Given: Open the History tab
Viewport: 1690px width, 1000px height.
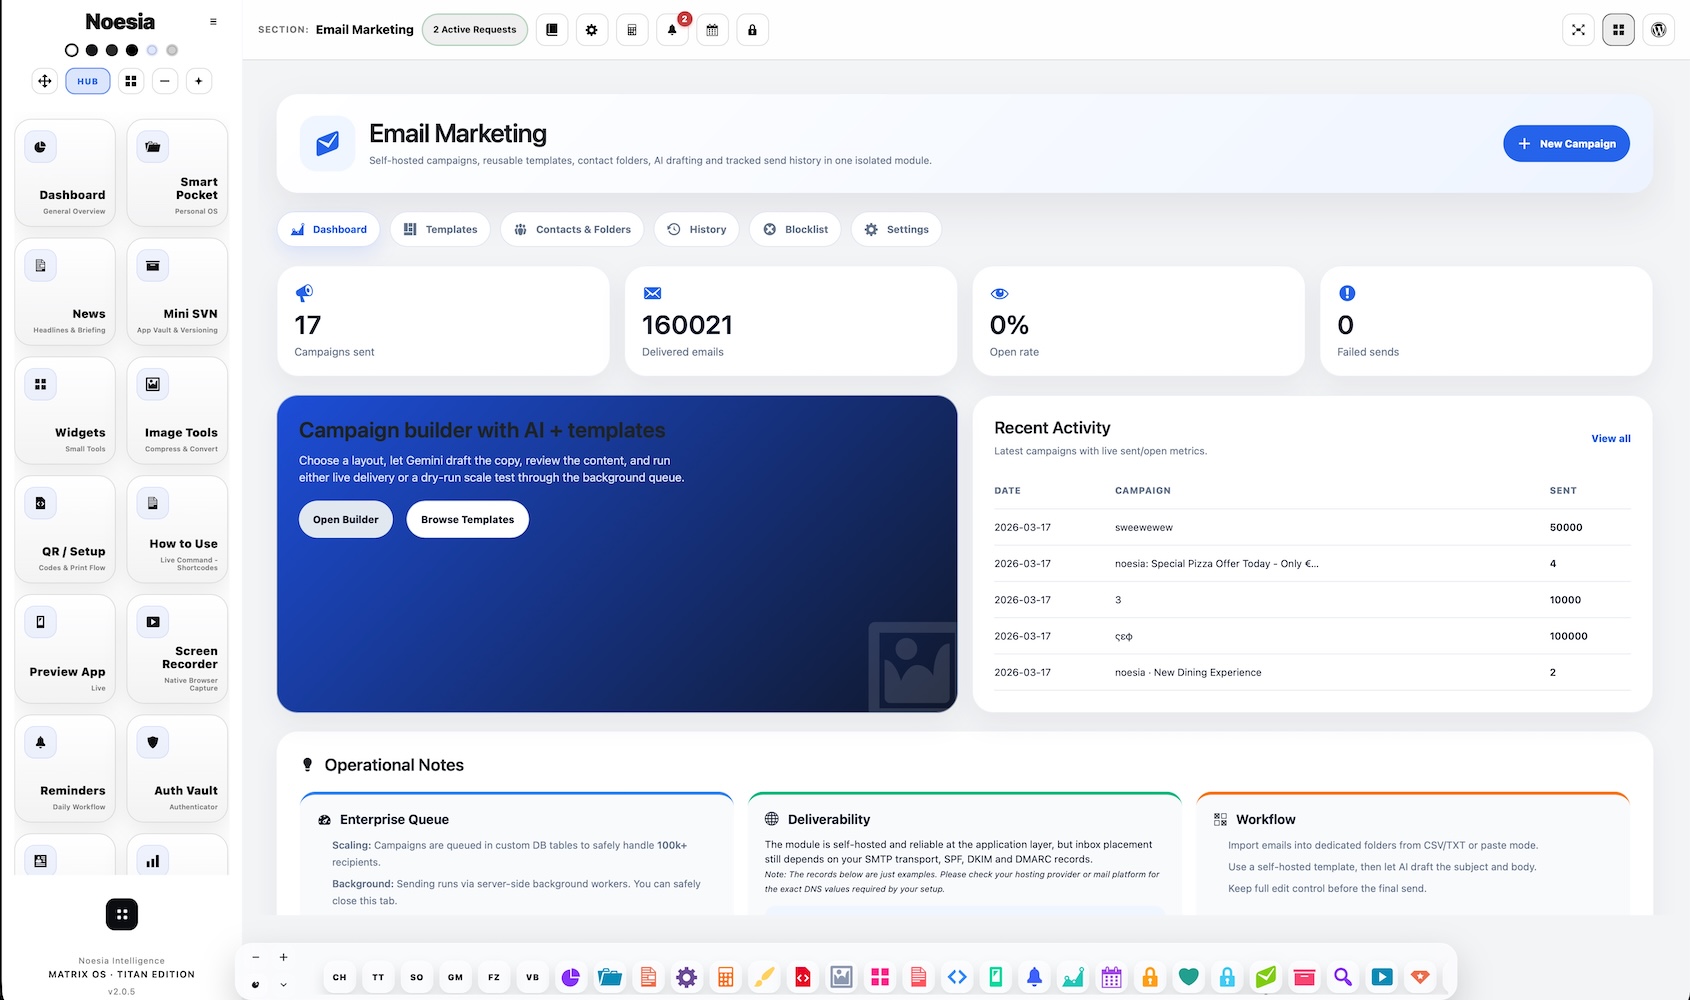Looking at the screenshot, I should pyautogui.click(x=697, y=229).
